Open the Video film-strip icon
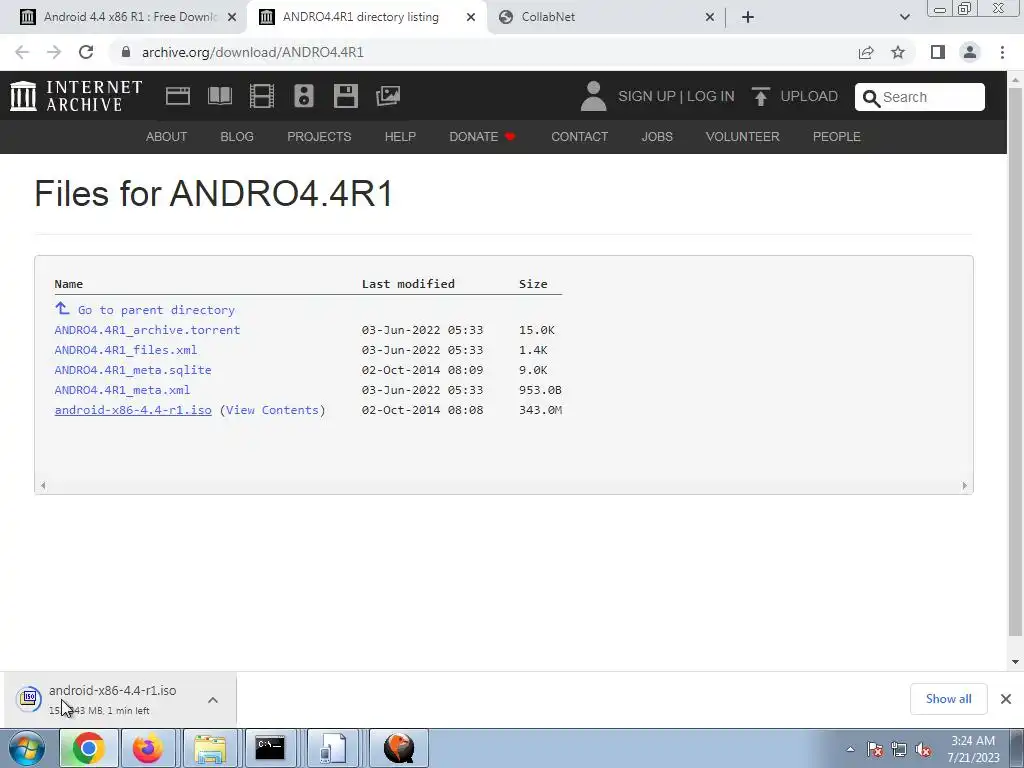 pos(262,96)
